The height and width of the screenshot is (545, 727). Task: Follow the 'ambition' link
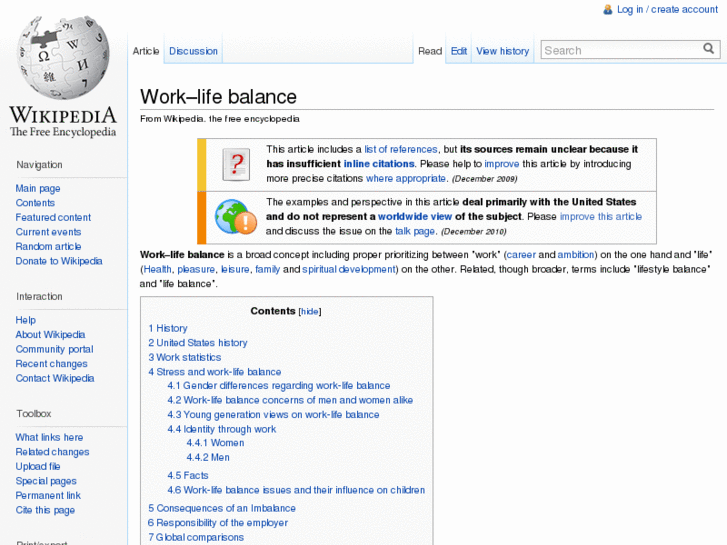(575, 255)
